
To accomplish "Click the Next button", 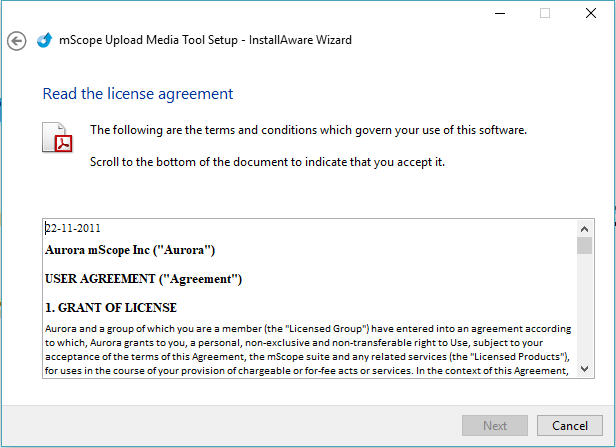I will click(x=495, y=425).
